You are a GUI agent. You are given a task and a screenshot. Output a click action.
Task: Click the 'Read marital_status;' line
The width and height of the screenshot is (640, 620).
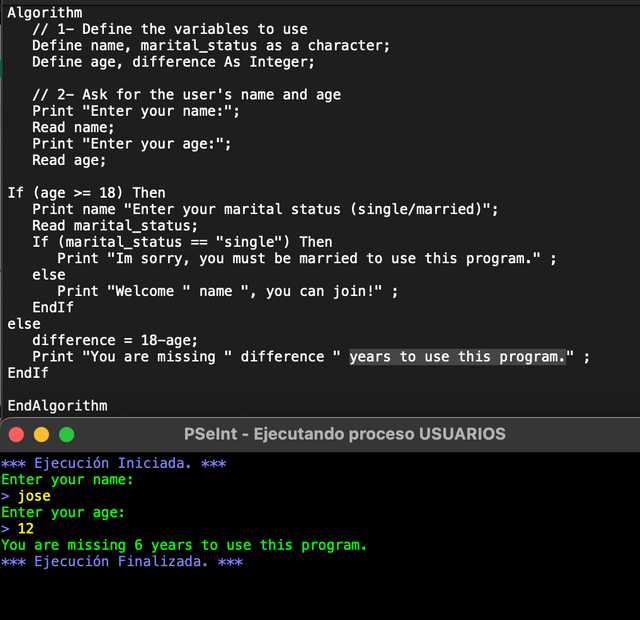(x=115, y=226)
